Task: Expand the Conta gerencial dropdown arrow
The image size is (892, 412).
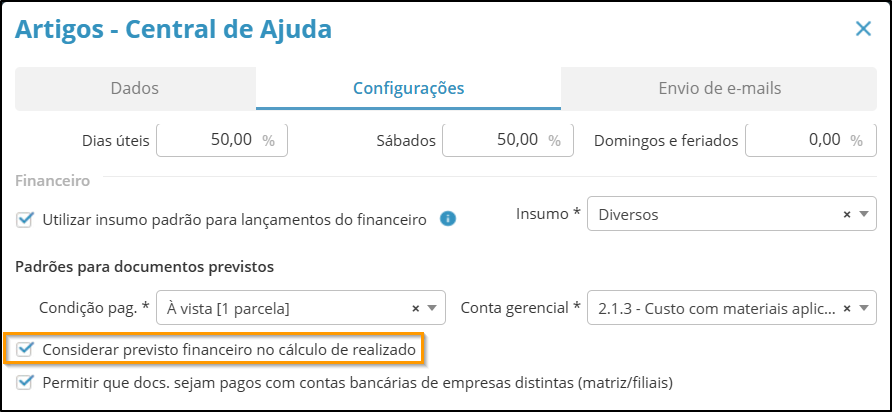Action: [864, 308]
